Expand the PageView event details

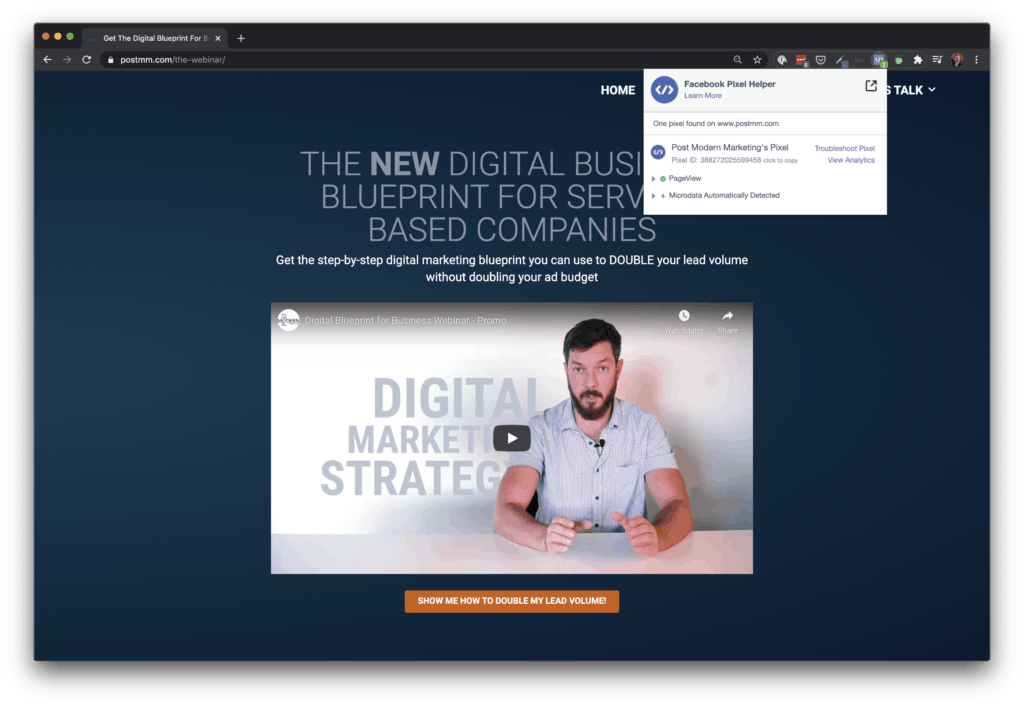[653, 178]
